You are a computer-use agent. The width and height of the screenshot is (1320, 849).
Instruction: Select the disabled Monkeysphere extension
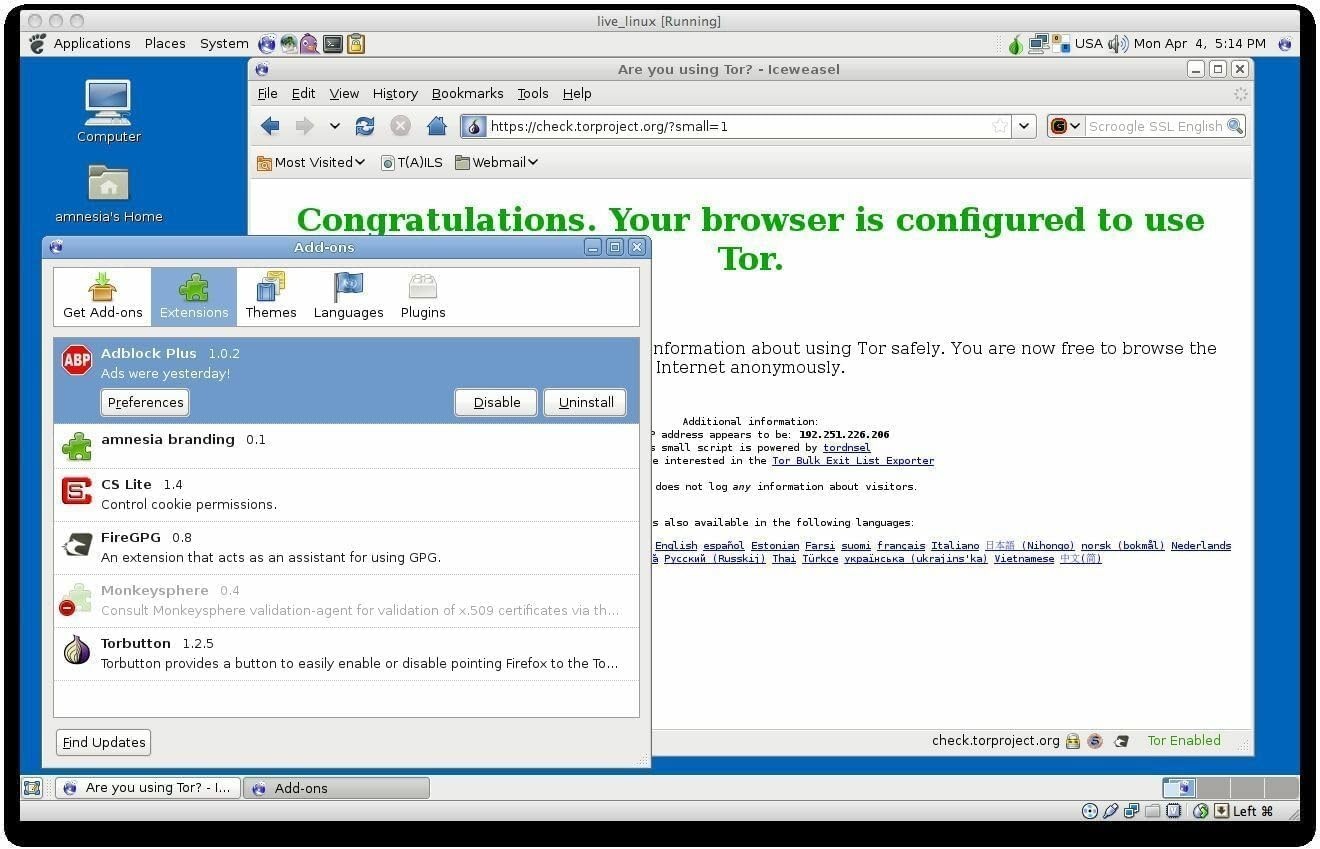click(x=346, y=600)
